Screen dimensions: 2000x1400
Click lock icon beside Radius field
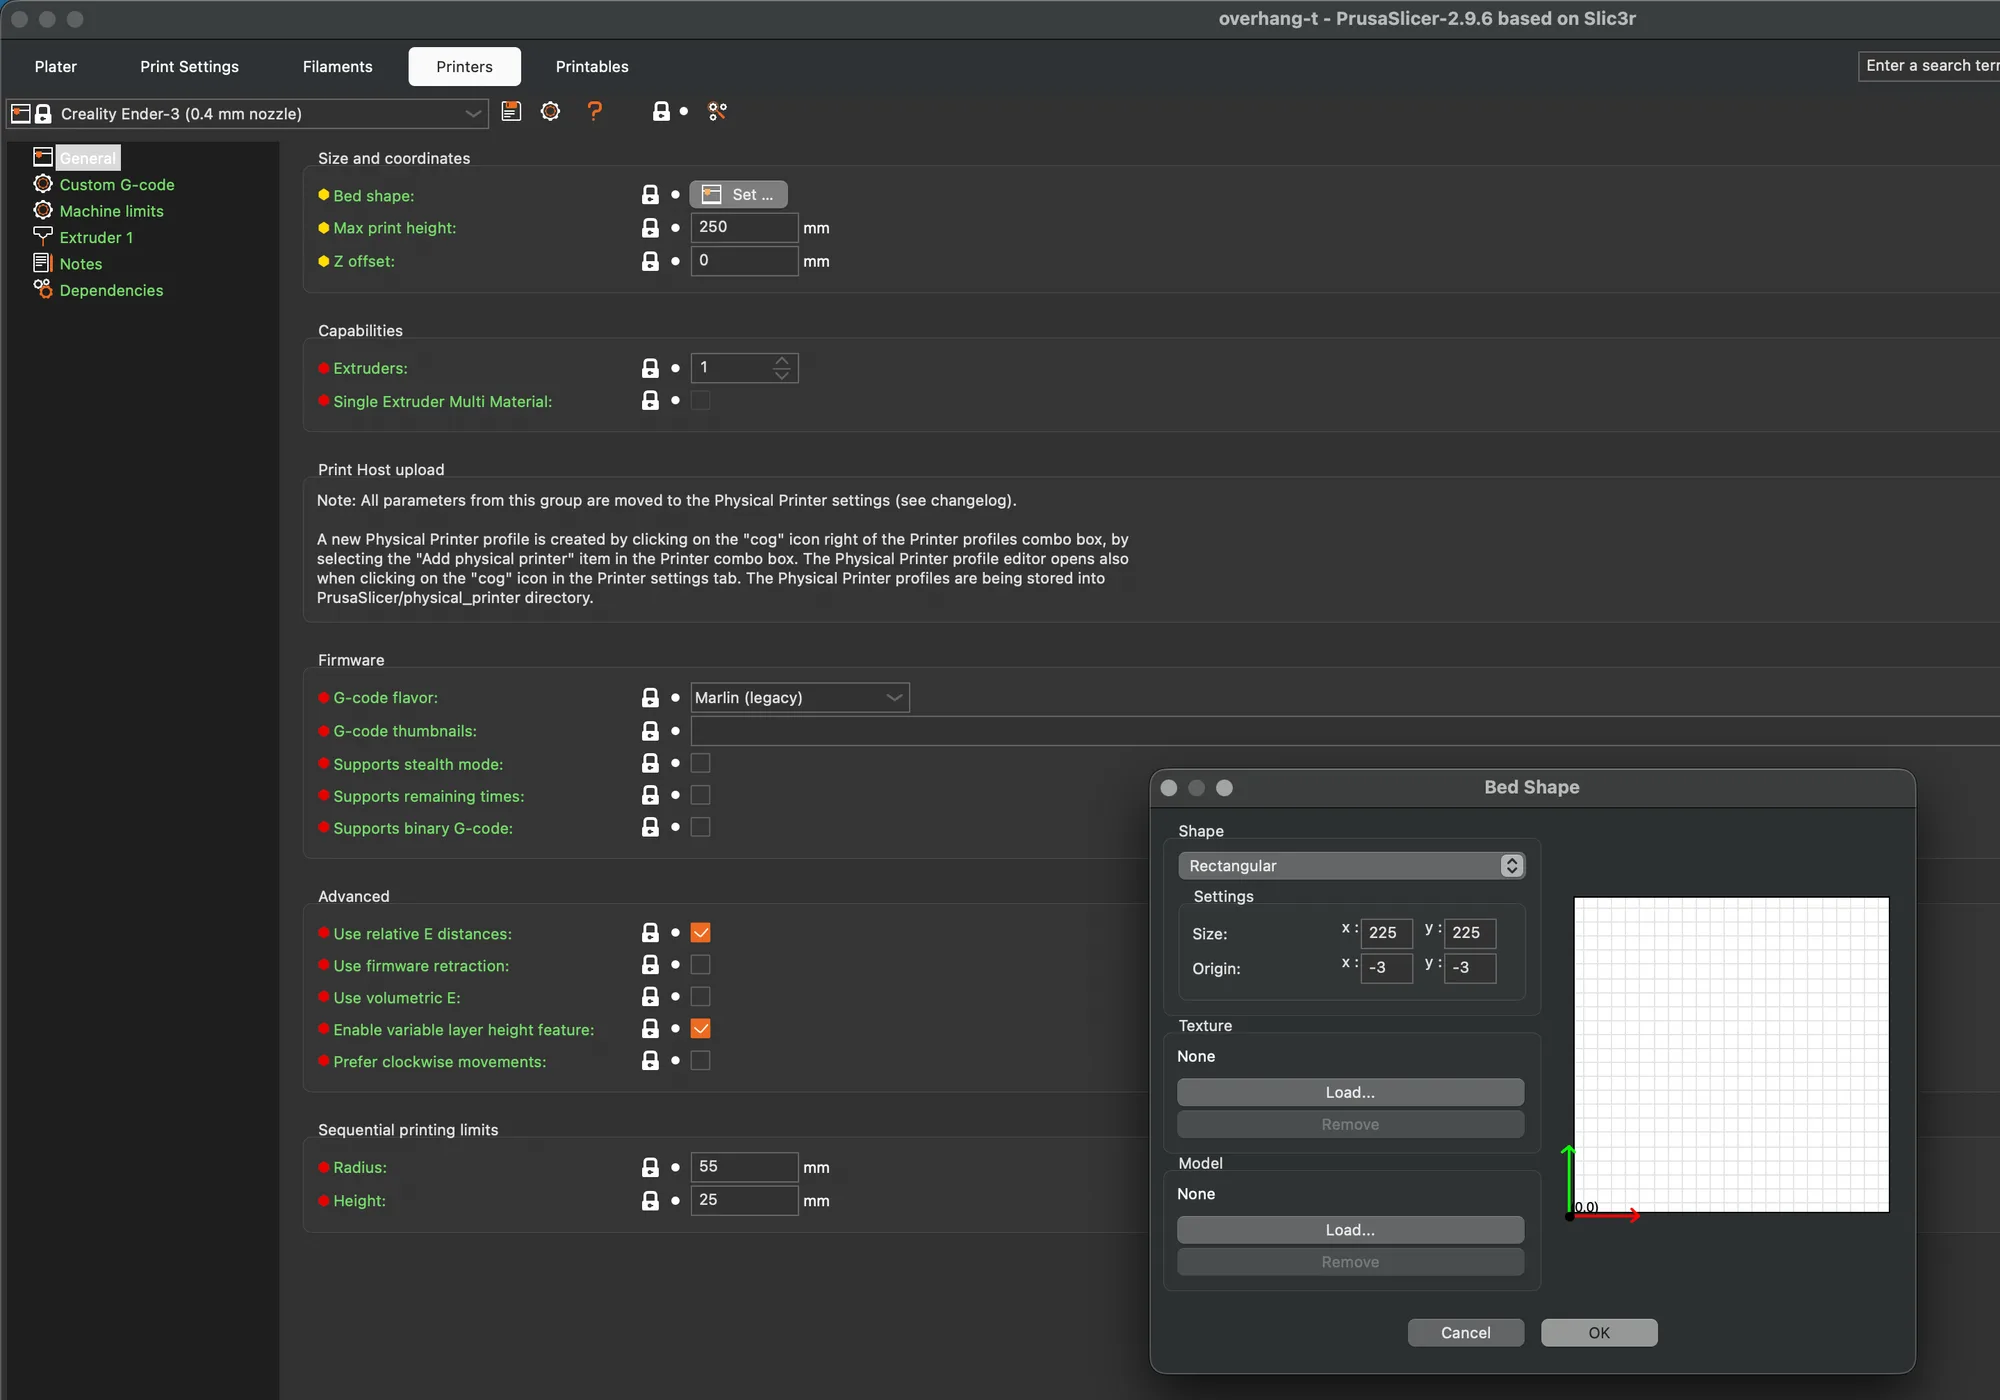pos(650,1167)
